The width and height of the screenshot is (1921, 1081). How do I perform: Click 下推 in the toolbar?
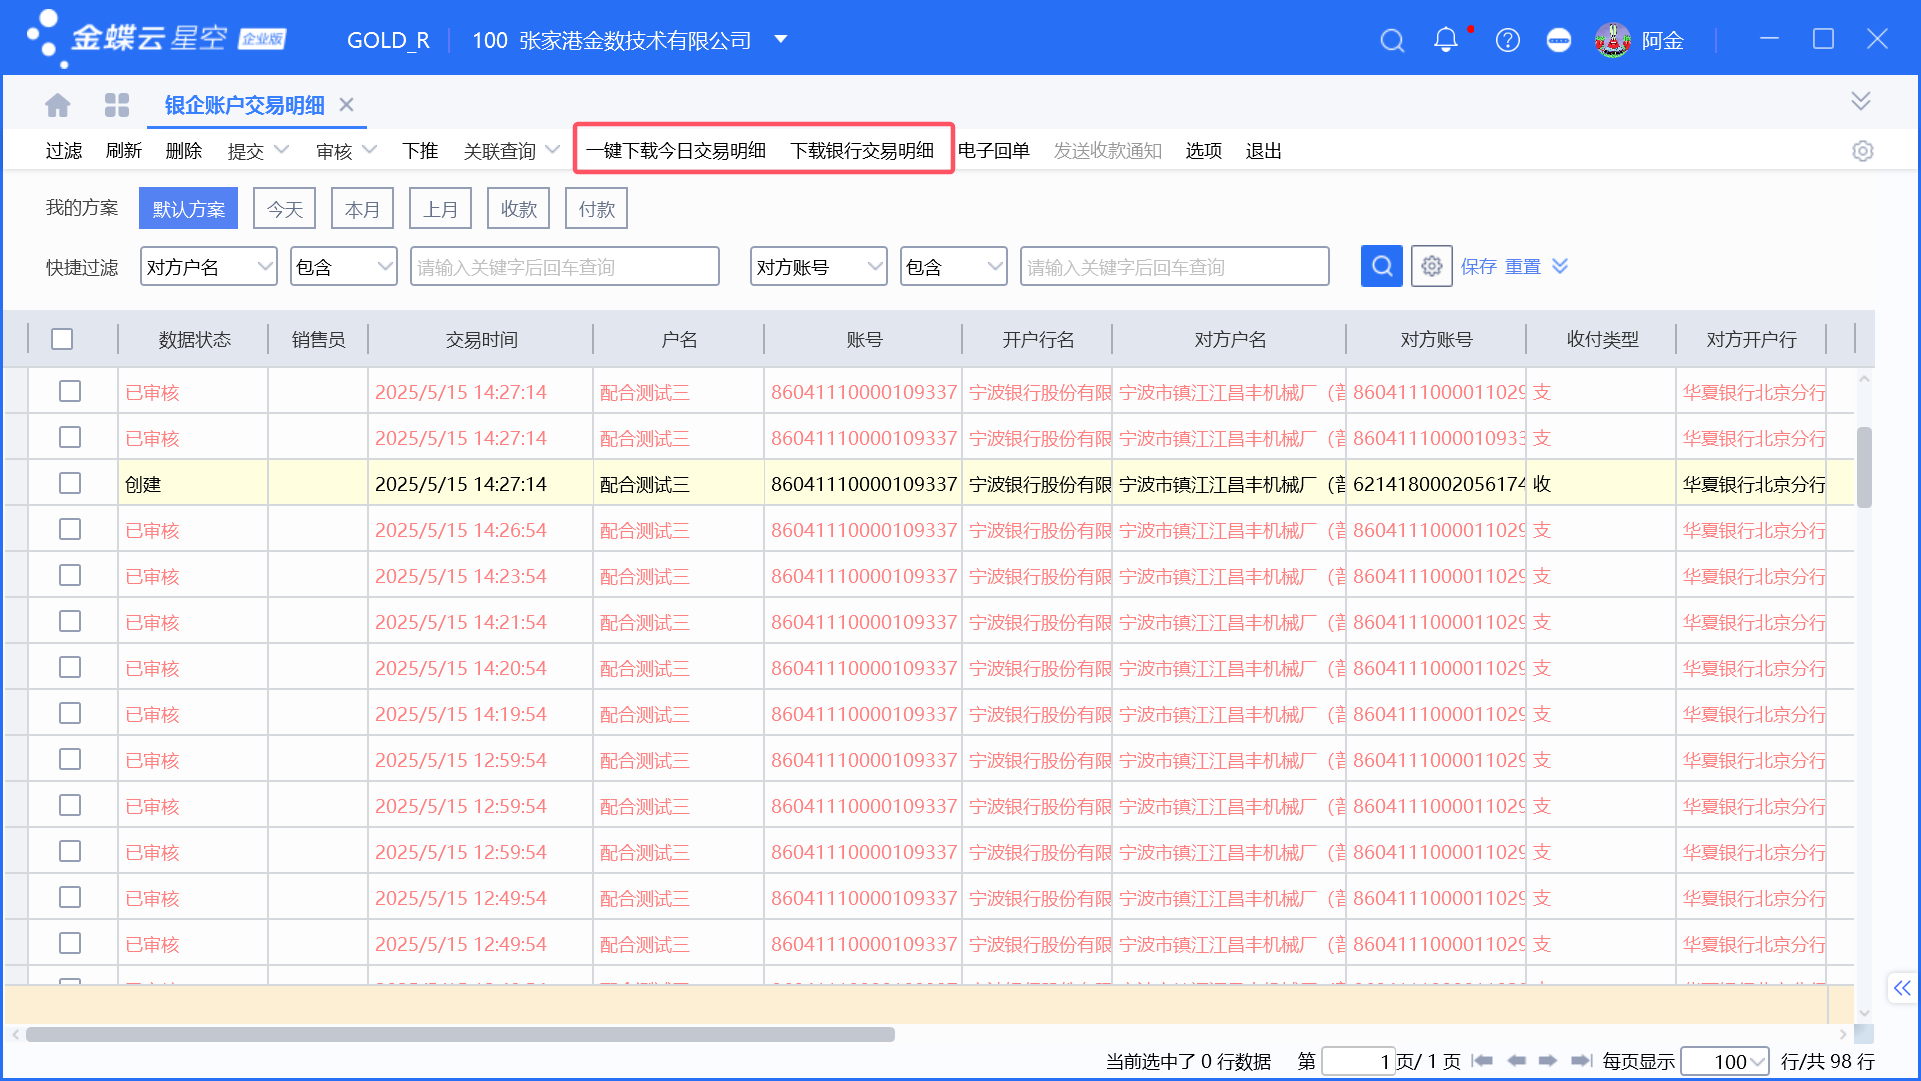(x=420, y=151)
